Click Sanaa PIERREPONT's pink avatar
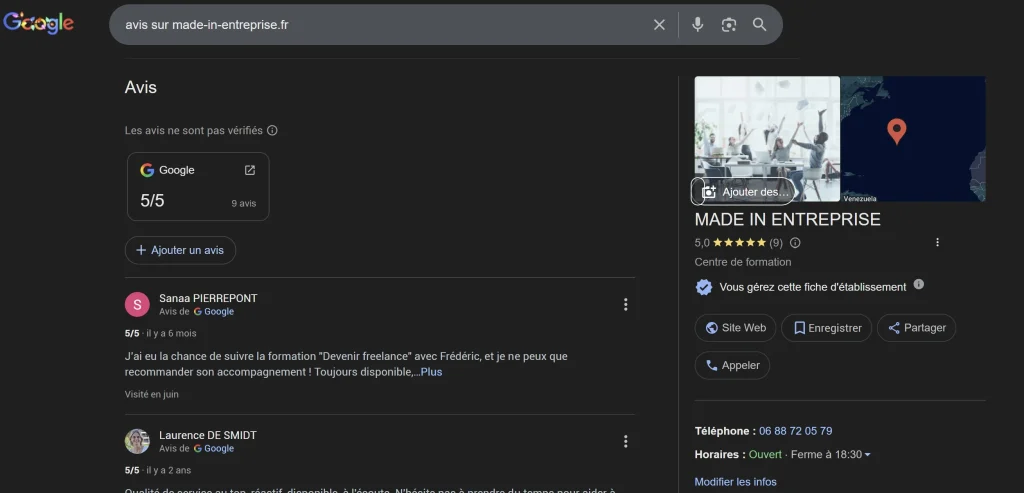Viewport: 1024px width, 493px height. (137, 304)
